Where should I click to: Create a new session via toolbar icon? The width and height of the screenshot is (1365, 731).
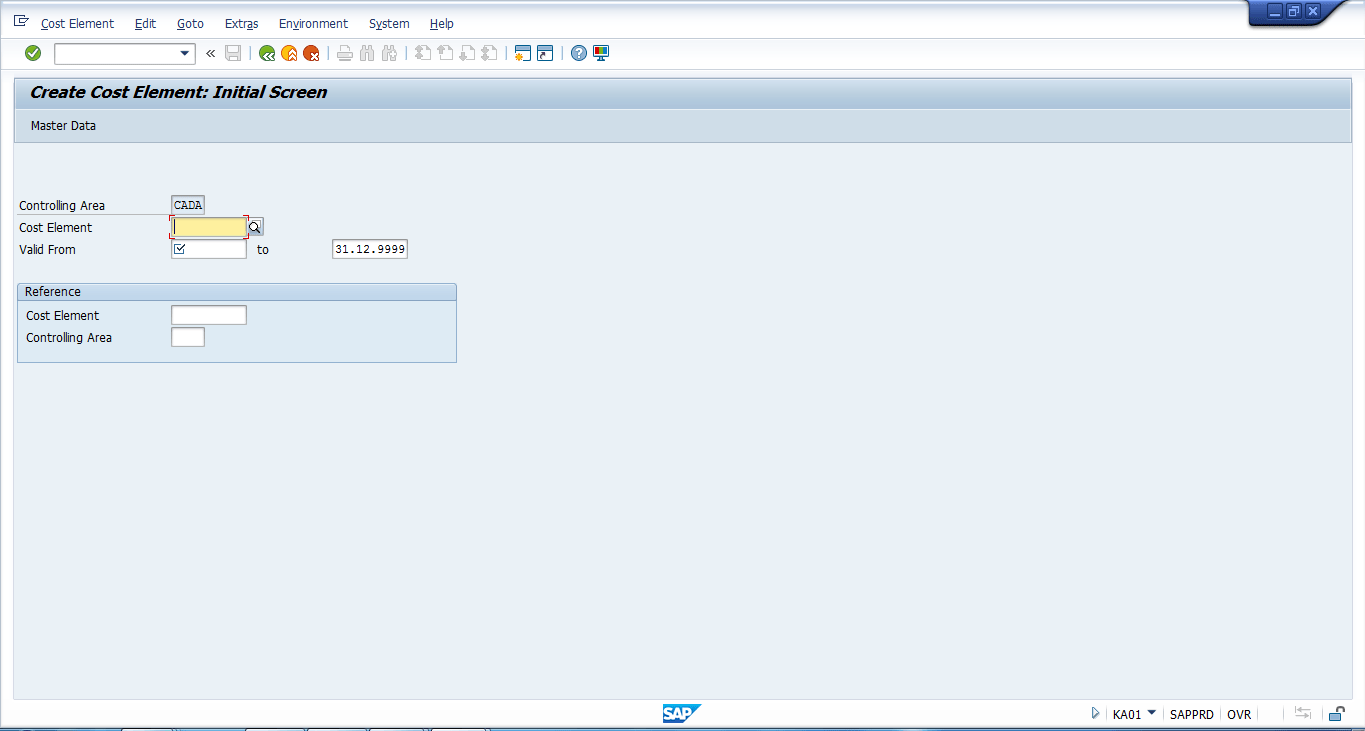pyautogui.click(x=522, y=53)
